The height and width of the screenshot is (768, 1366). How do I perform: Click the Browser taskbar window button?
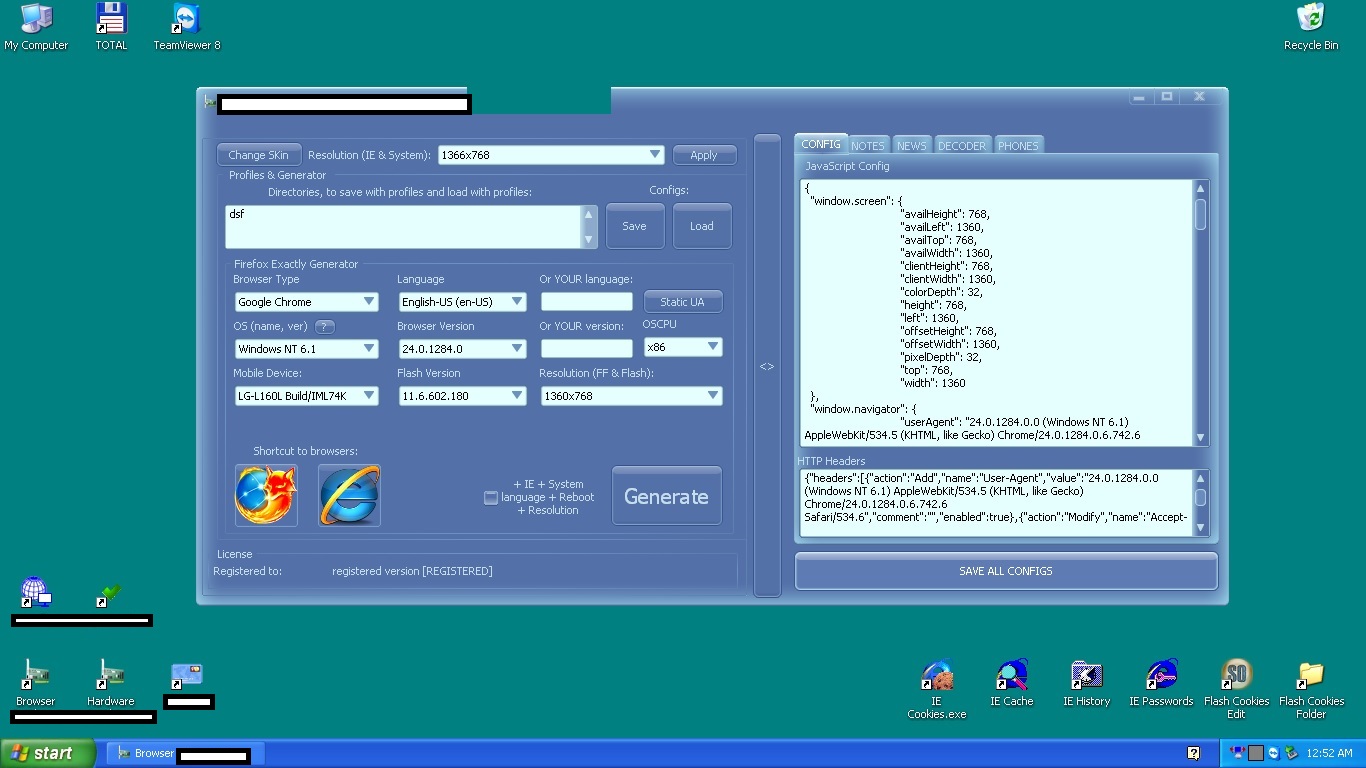(186, 753)
